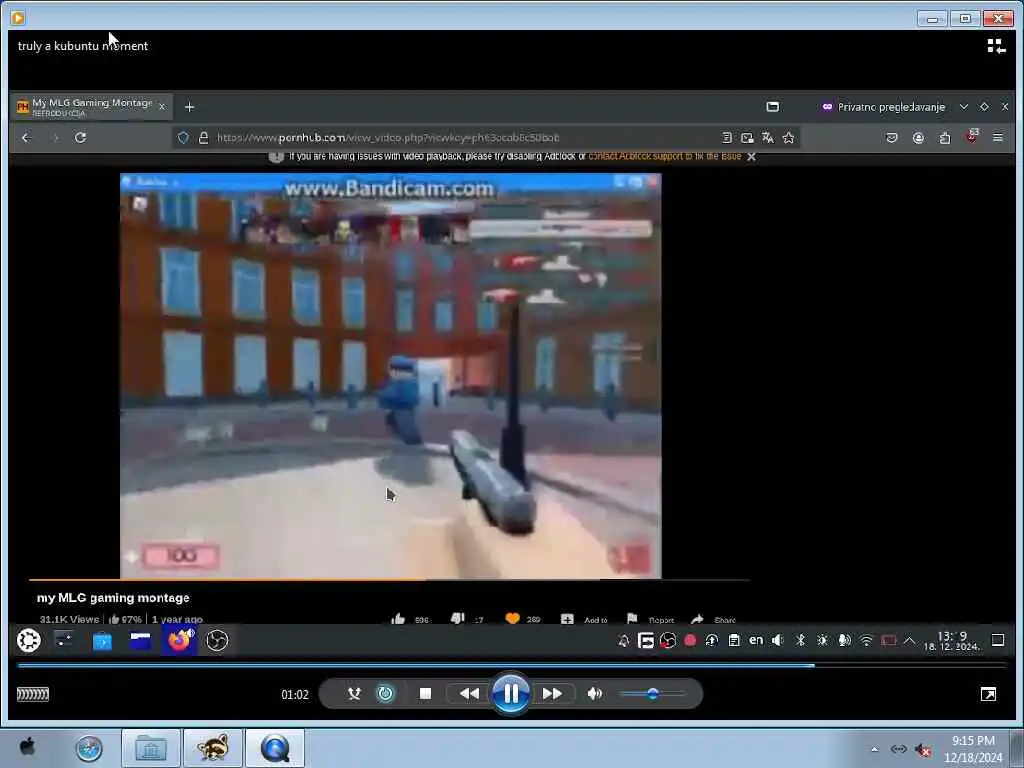The width and height of the screenshot is (1024, 768).
Task: Click the media player blue seek bar
Action: coord(512,665)
